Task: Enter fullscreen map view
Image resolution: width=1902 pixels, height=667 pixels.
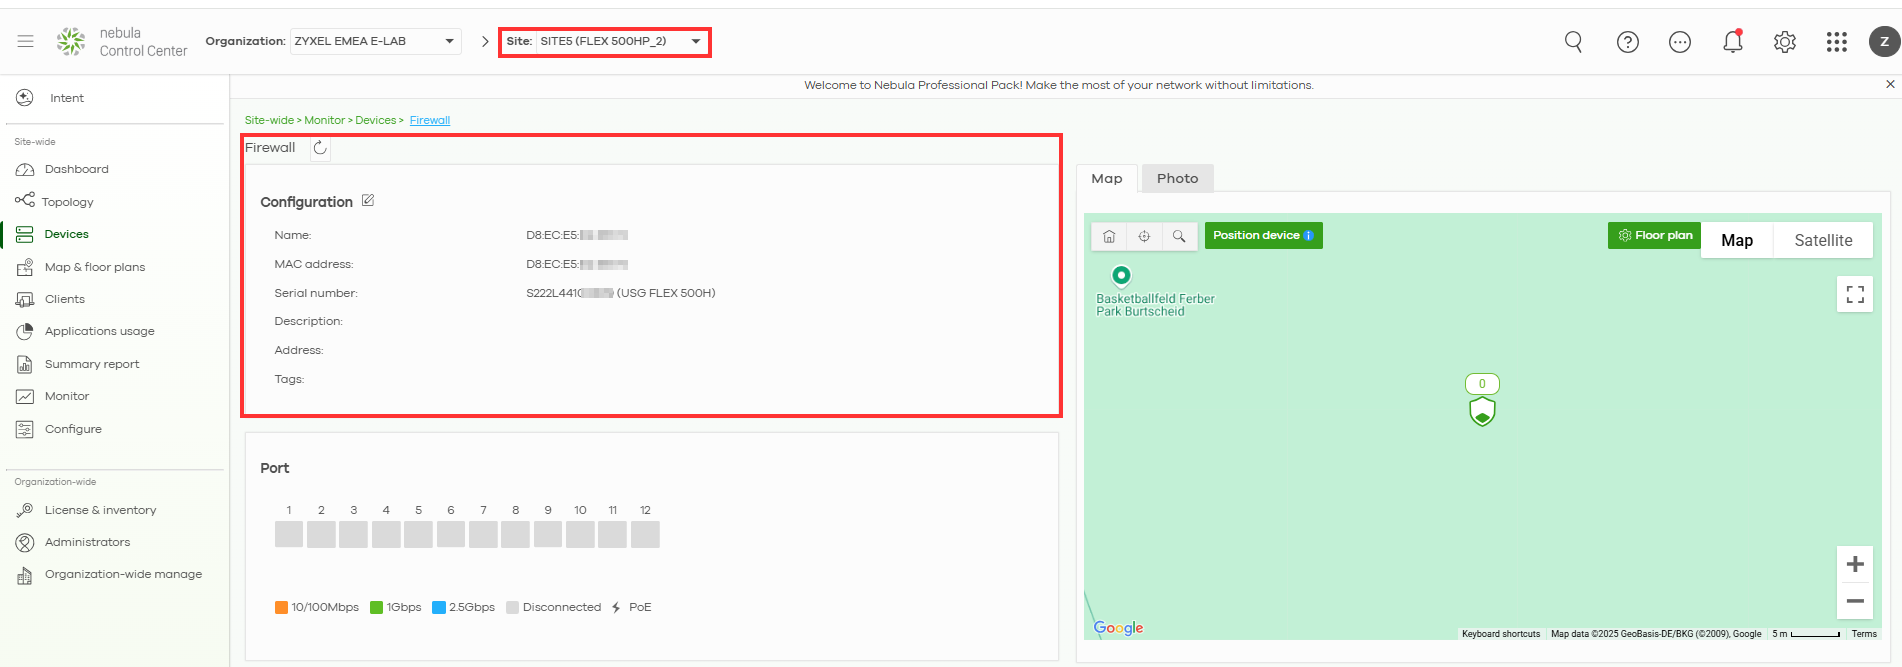Action: click(x=1854, y=294)
